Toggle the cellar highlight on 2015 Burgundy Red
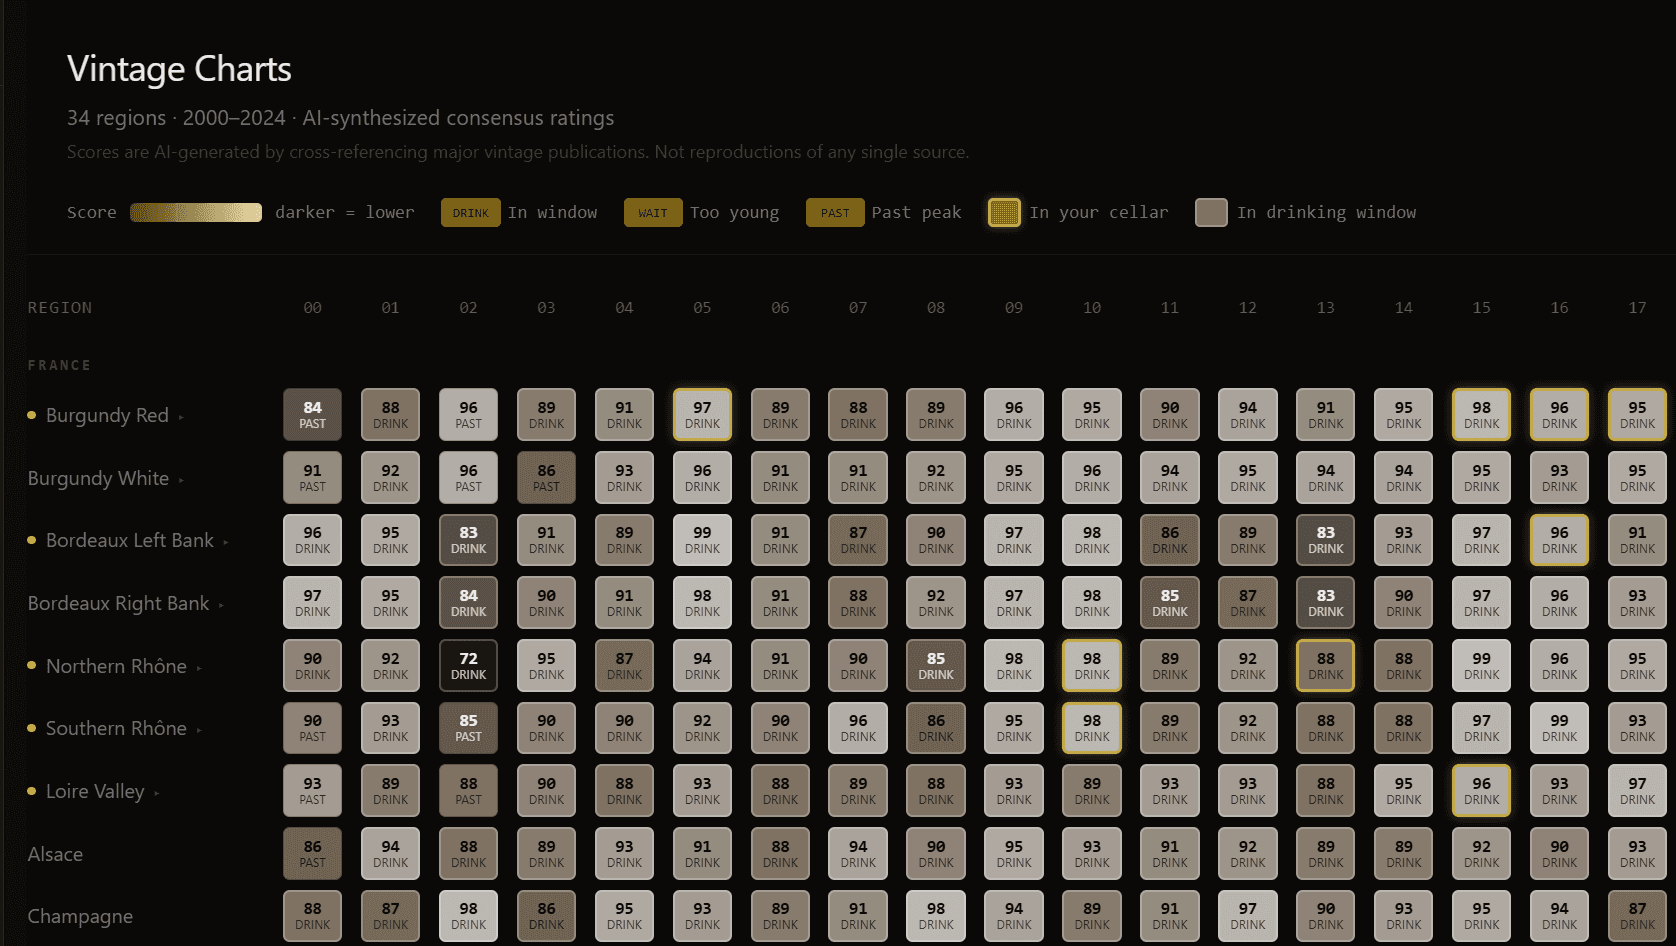The width and height of the screenshot is (1676, 946). click(x=1481, y=414)
